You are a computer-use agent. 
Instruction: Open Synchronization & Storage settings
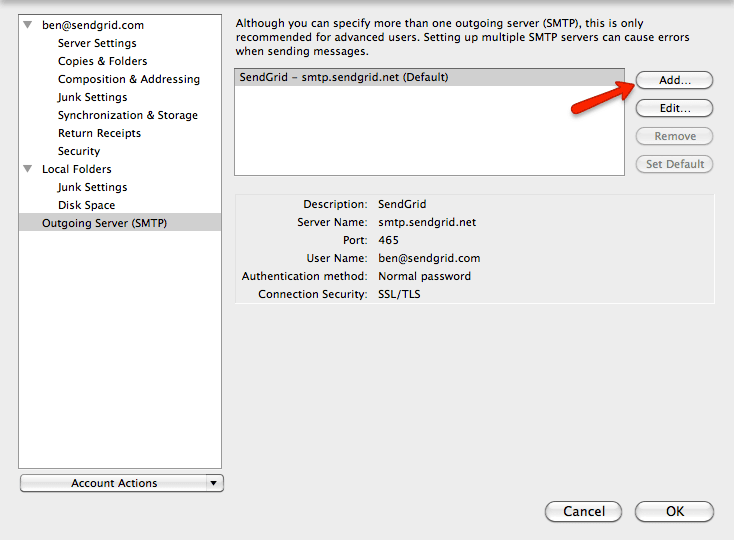[x=127, y=115]
